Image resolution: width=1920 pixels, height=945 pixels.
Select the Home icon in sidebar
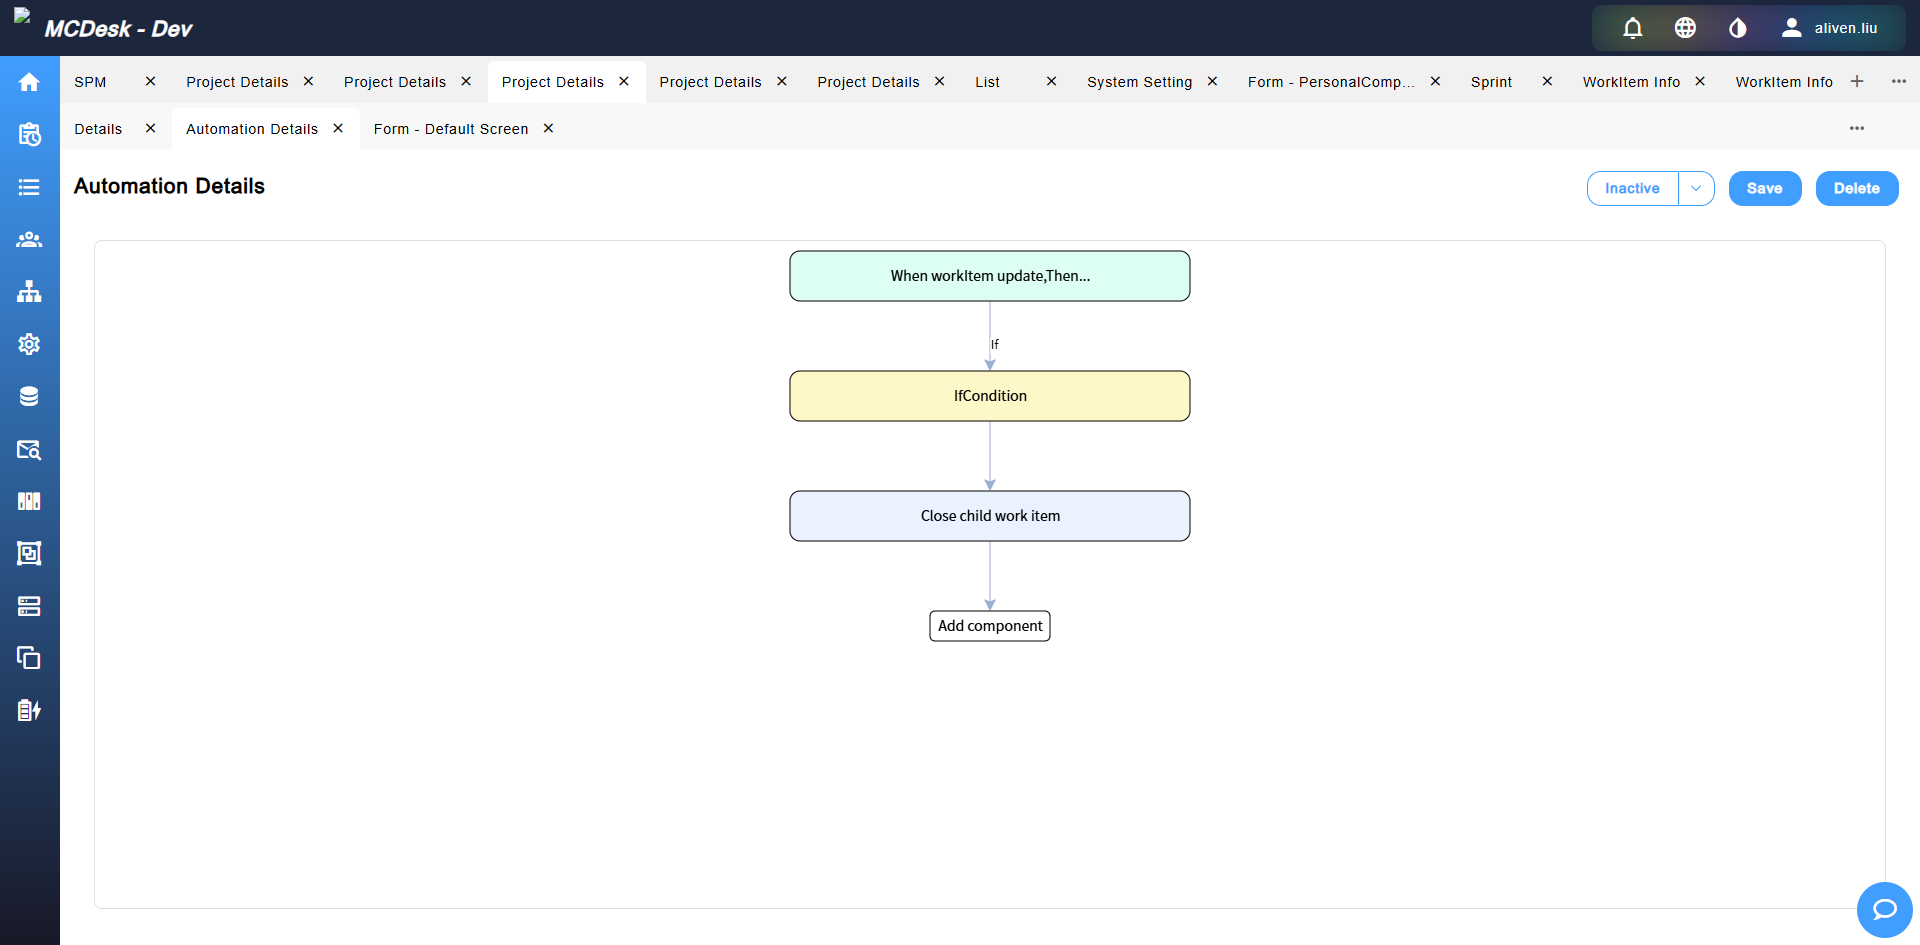(x=29, y=81)
